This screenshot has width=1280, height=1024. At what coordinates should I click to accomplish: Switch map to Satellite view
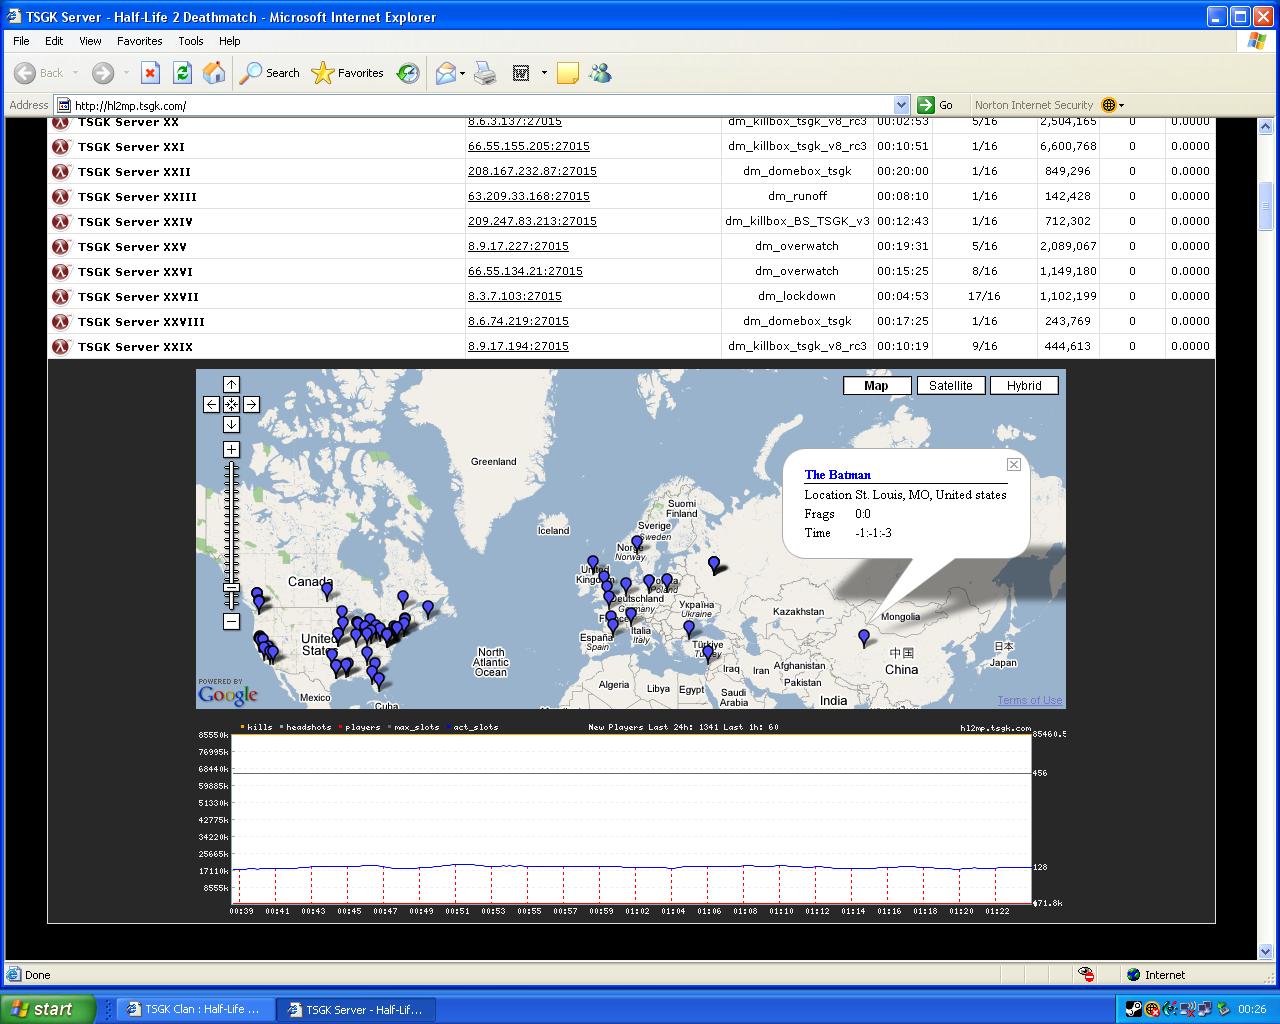[x=950, y=386]
